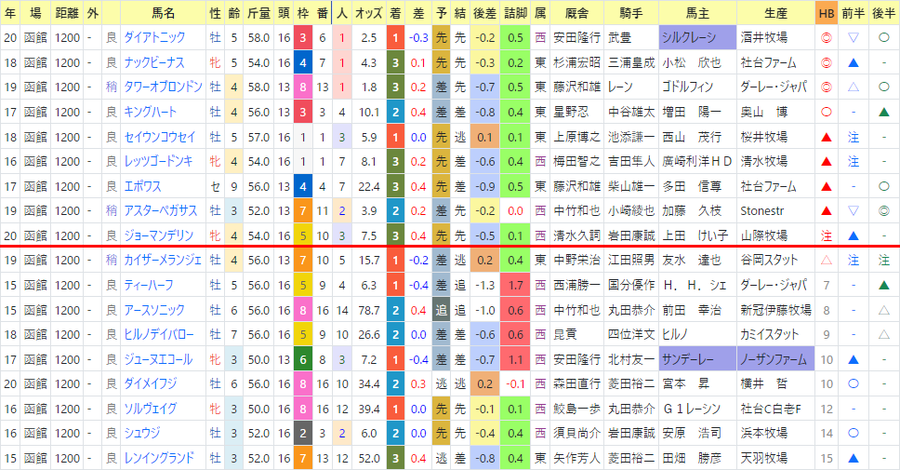Click the -1.3 後差 cell

485,285
